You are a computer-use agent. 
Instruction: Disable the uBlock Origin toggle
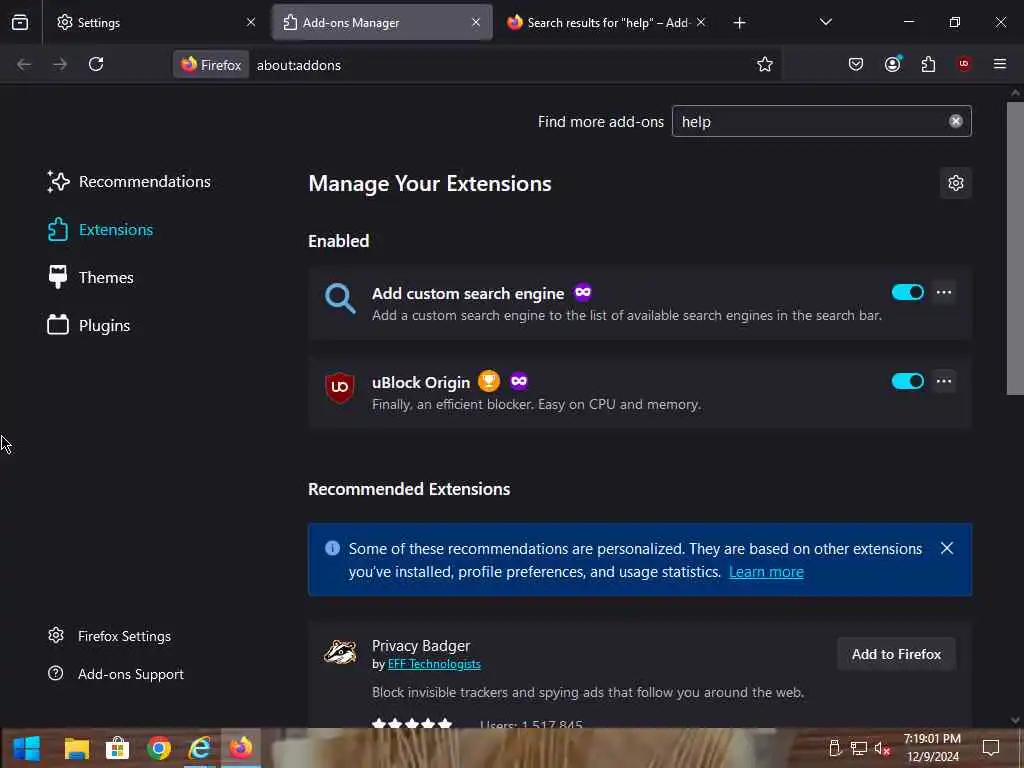(x=908, y=381)
